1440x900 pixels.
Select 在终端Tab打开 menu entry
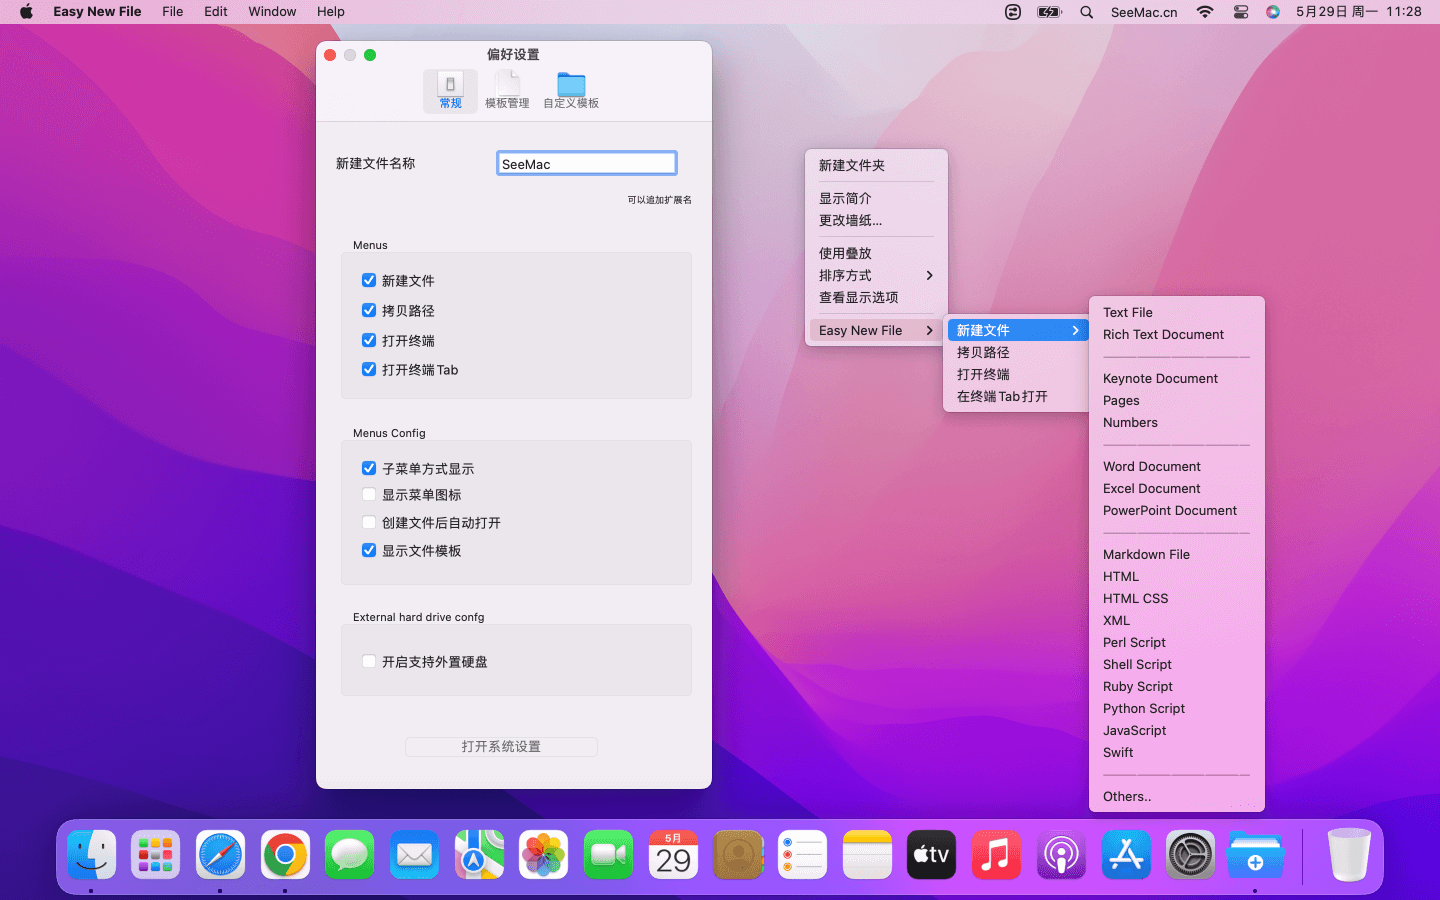tap(1002, 396)
